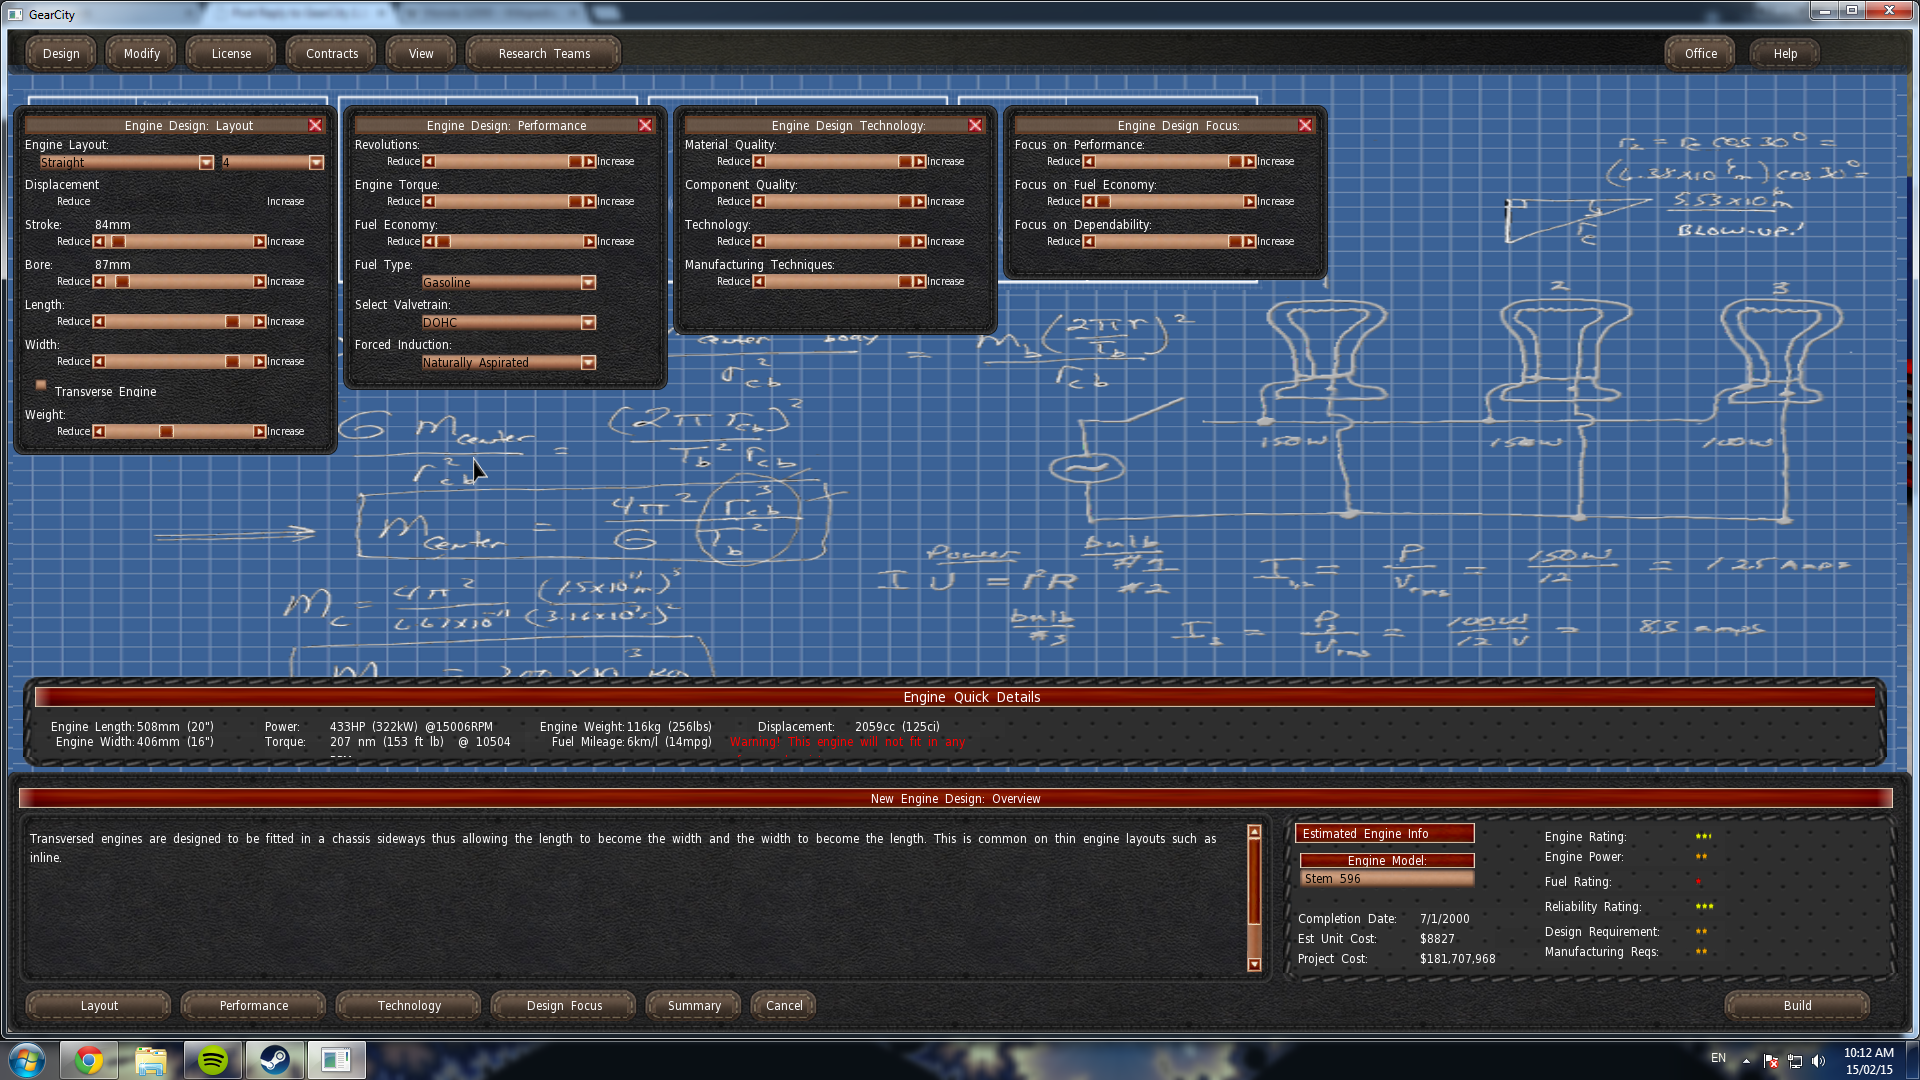Open Steam from the taskbar
Screen dimensions: 1920x1080
point(274,1060)
